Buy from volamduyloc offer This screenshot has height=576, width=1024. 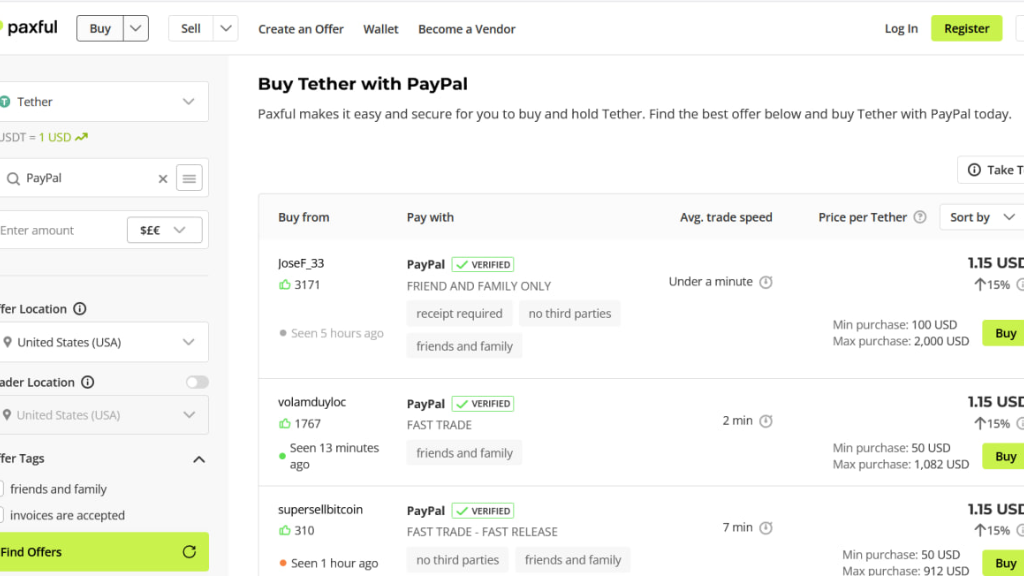pos(1004,456)
